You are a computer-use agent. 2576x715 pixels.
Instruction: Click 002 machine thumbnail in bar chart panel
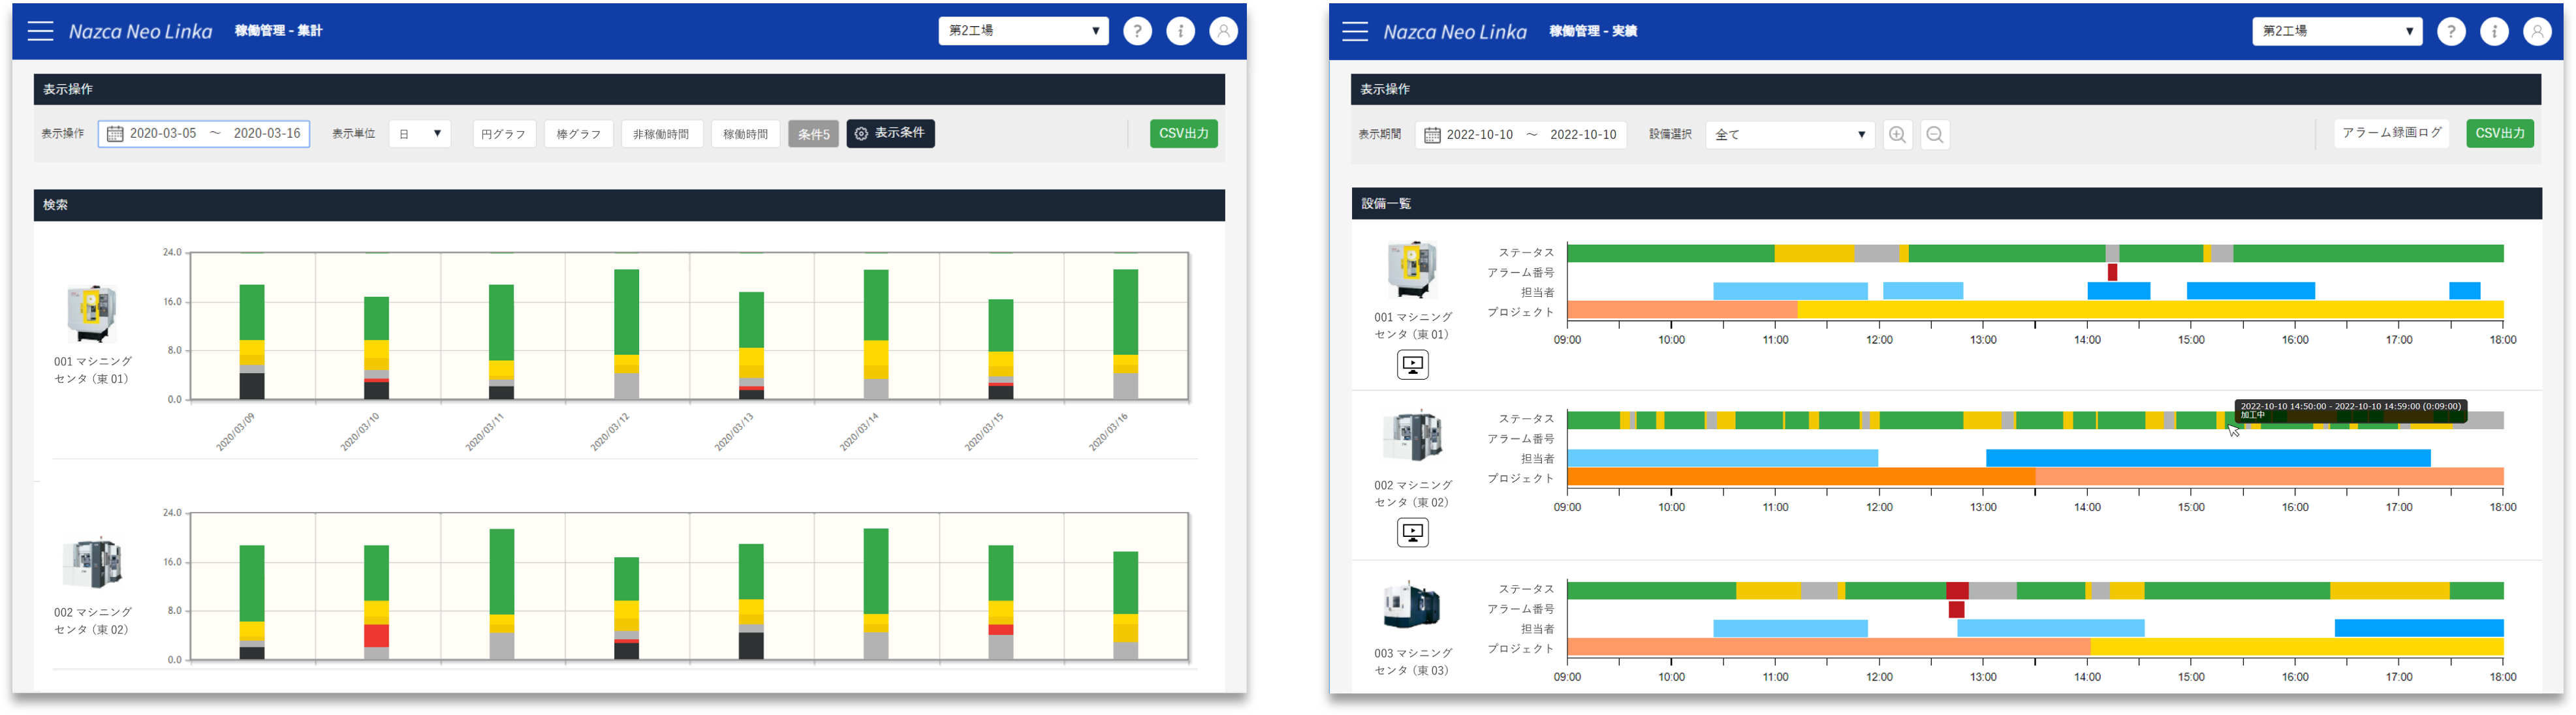coord(92,563)
